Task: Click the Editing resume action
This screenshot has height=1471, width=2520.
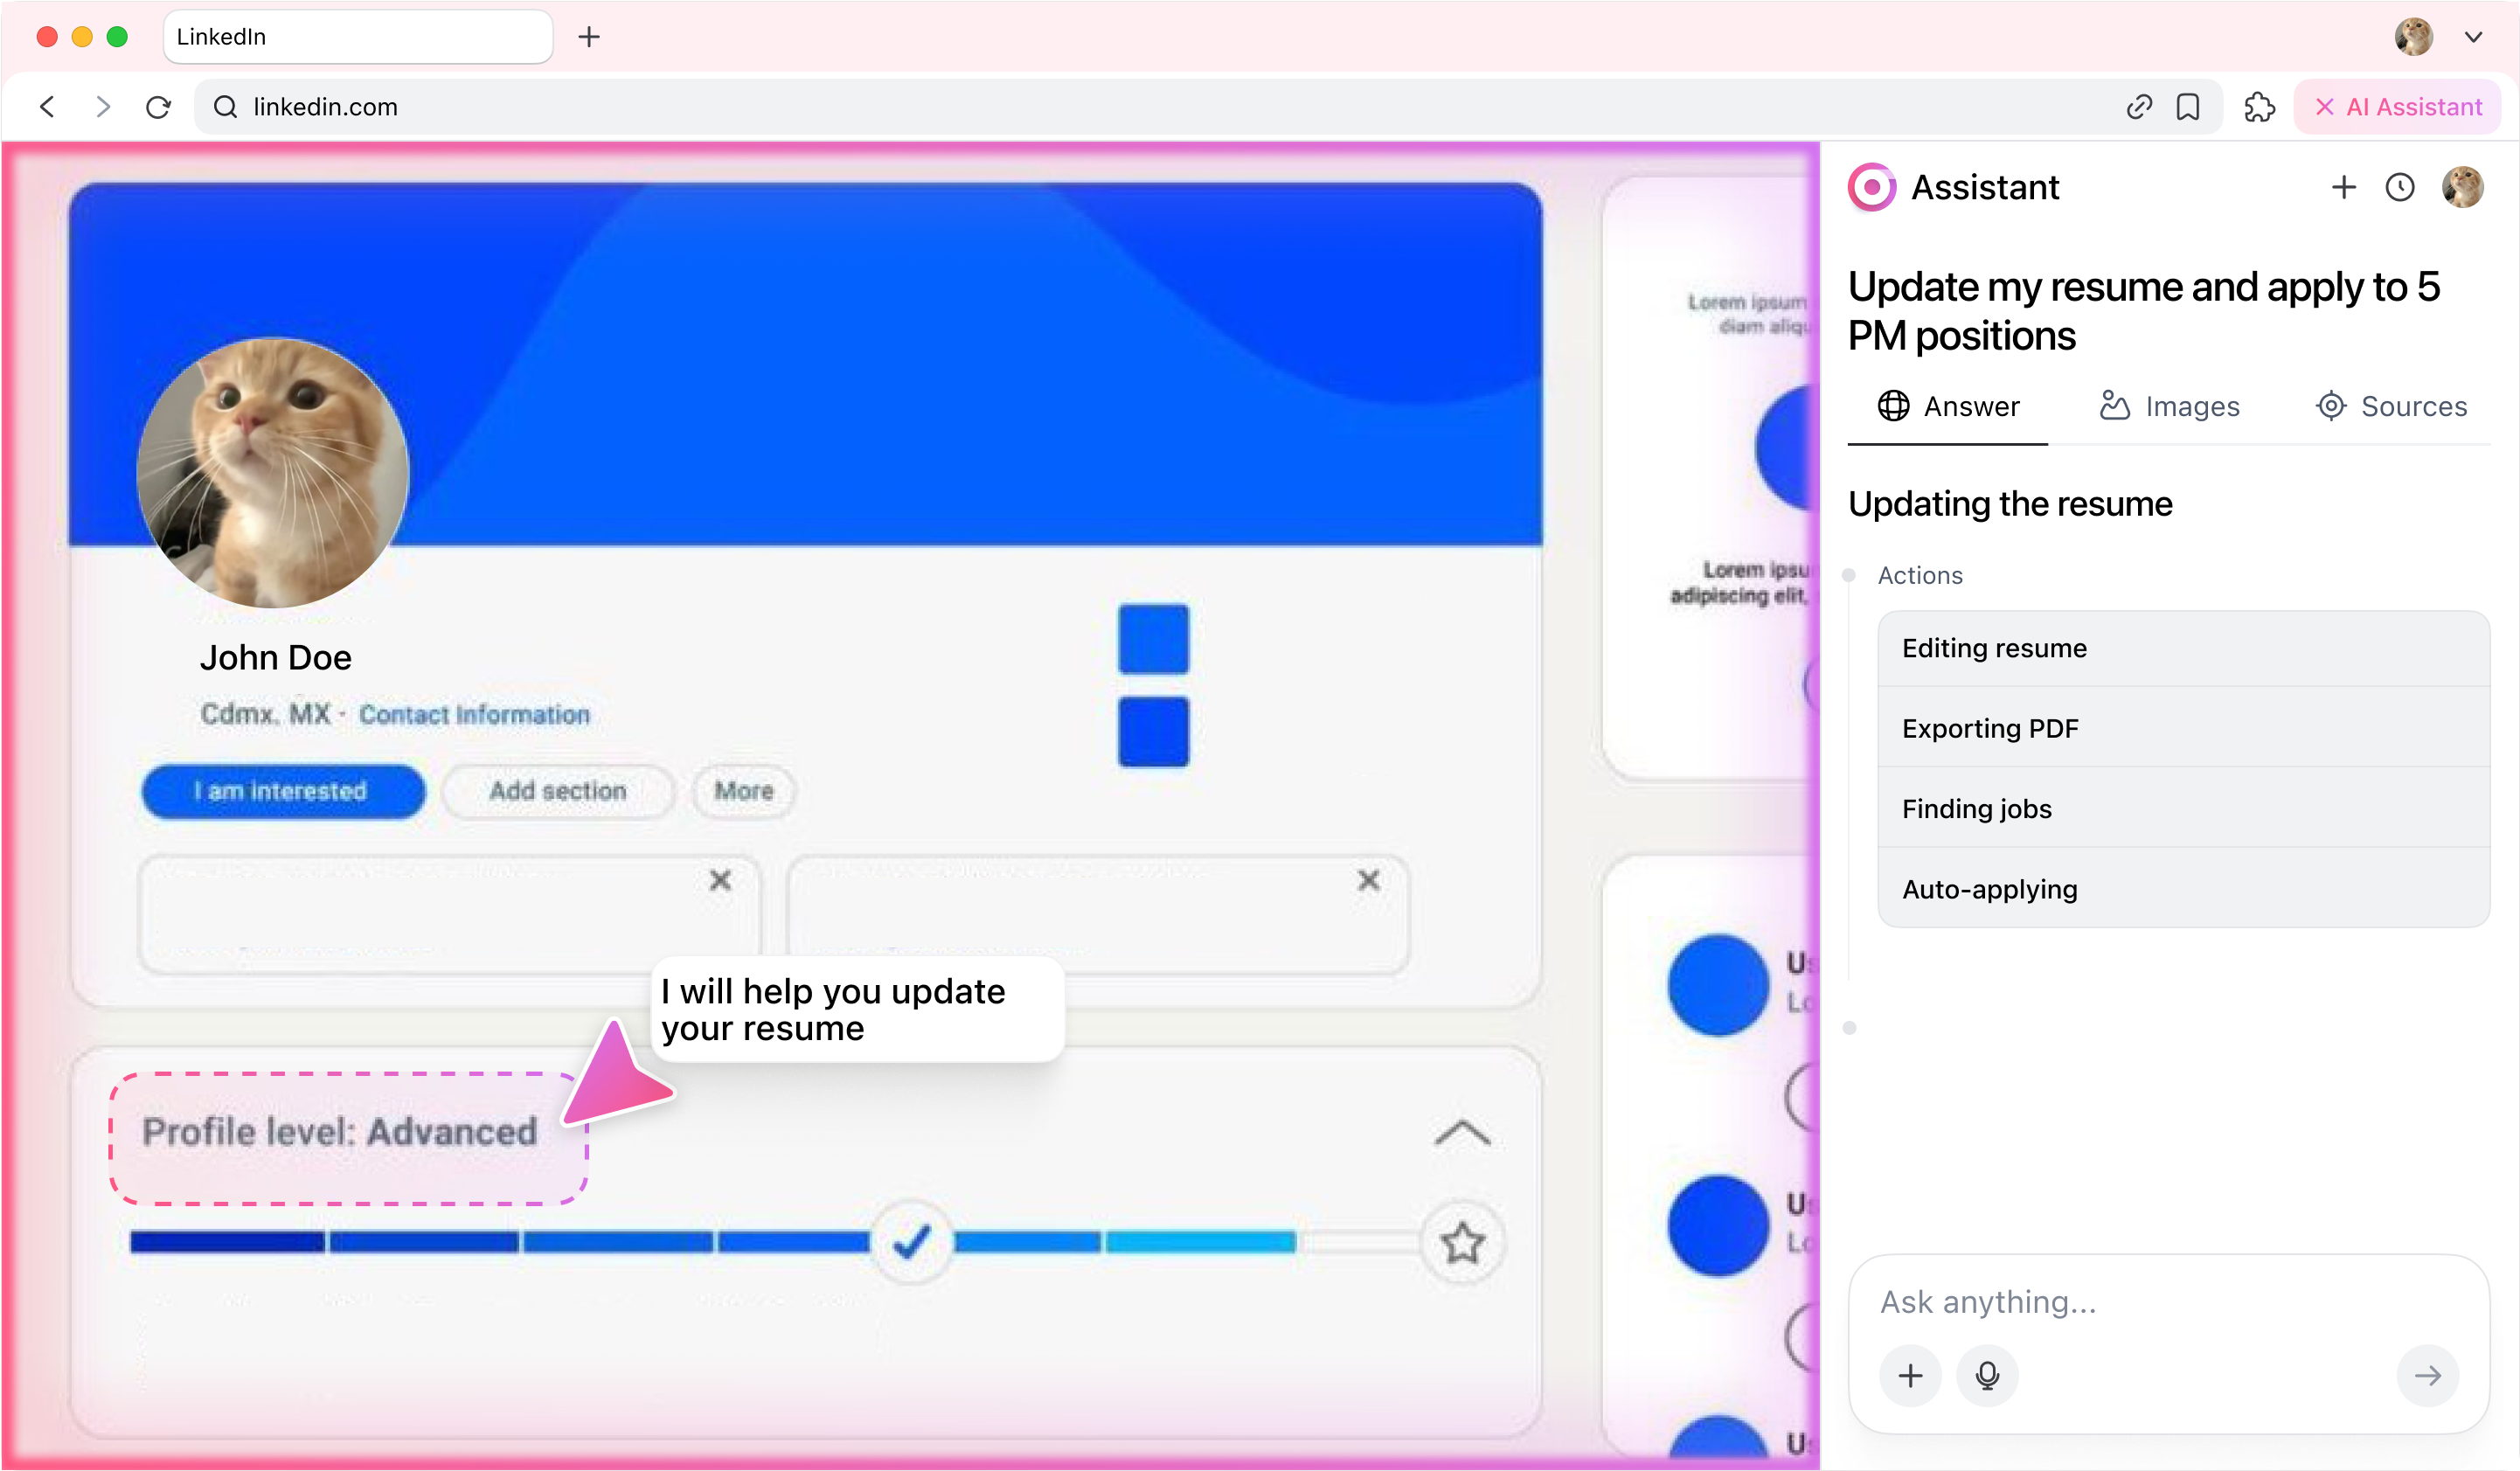Action: tap(2183, 649)
